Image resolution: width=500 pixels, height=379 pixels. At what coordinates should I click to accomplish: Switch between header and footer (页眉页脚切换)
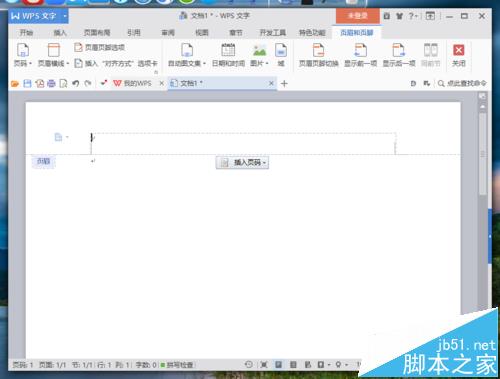318,55
